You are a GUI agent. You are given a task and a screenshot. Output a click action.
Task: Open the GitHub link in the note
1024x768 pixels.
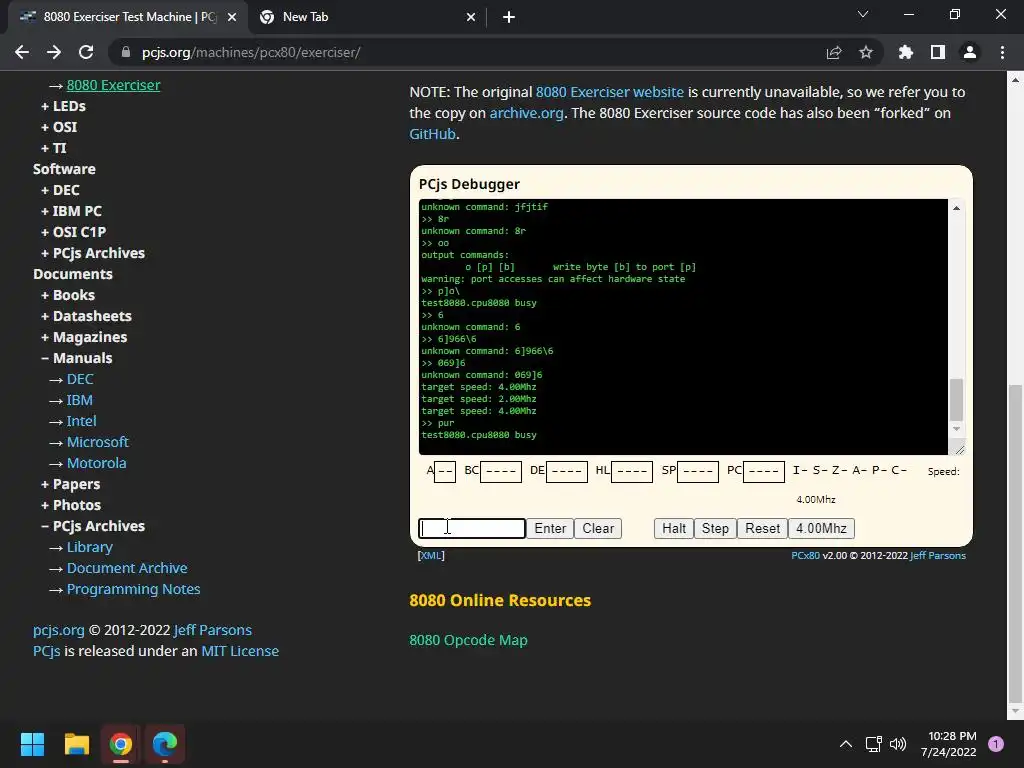click(432, 134)
